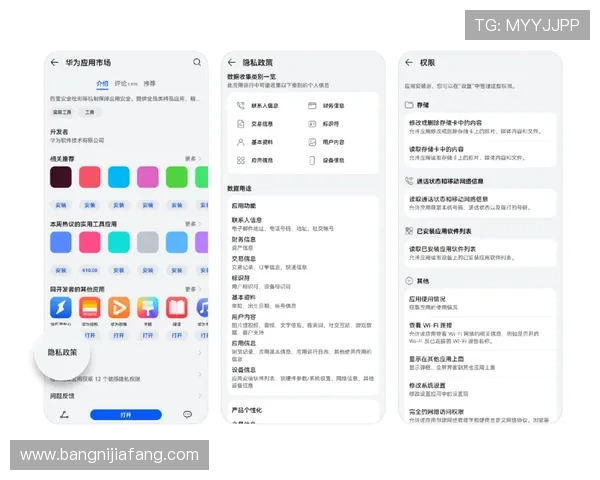Open grey app in 本周热议 row
The height and width of the screenshot is (480, 600).
pos(148,242)
